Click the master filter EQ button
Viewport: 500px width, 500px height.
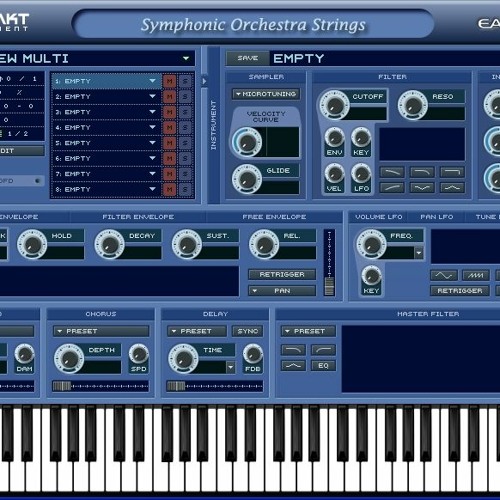(323, 366)
